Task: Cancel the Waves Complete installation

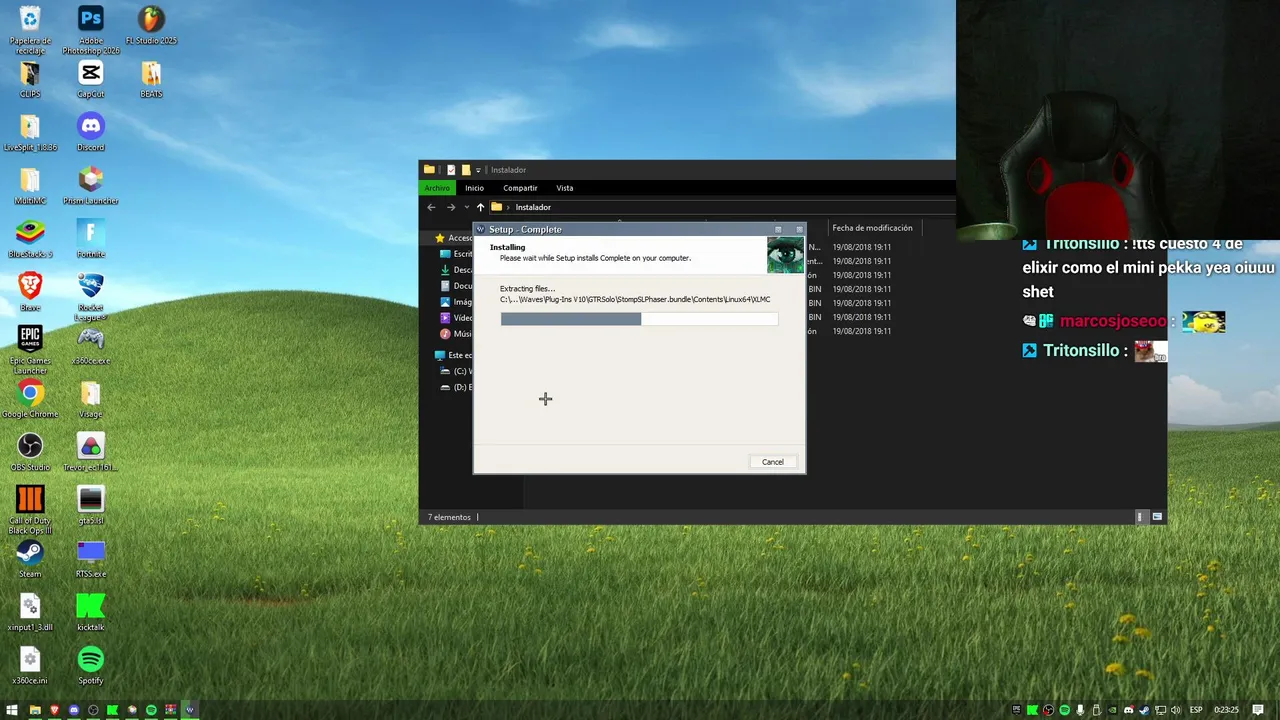Action: tap(773, 462)
